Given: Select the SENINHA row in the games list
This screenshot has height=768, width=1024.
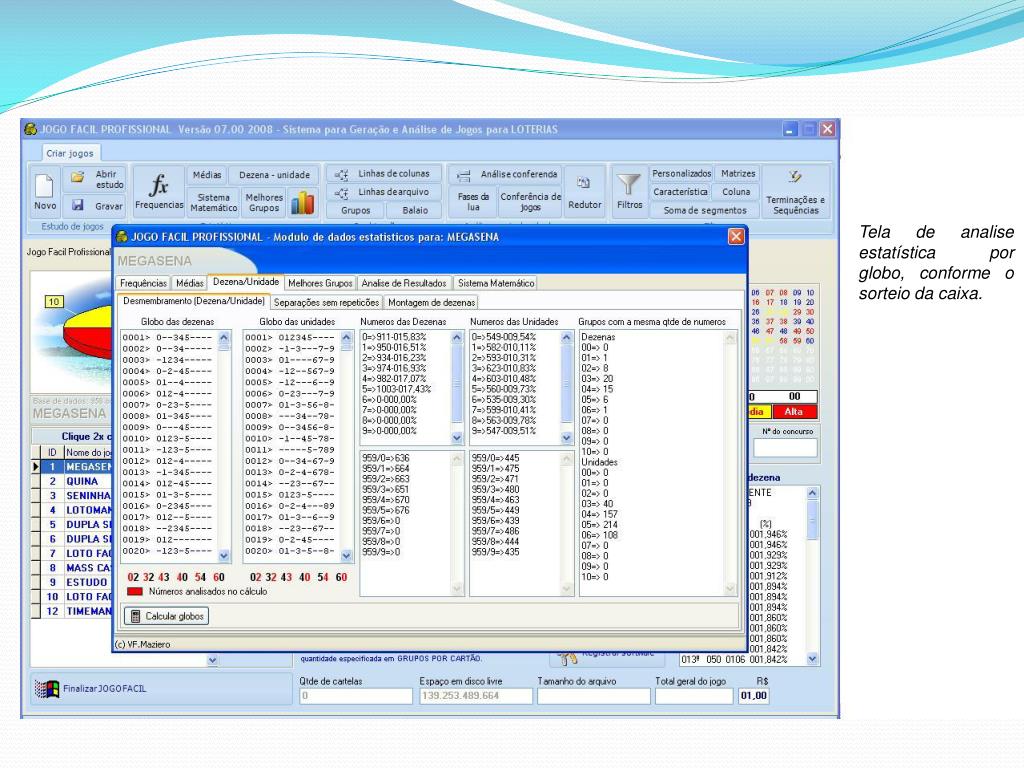Looking at the screenshot, I should point(76,496).
